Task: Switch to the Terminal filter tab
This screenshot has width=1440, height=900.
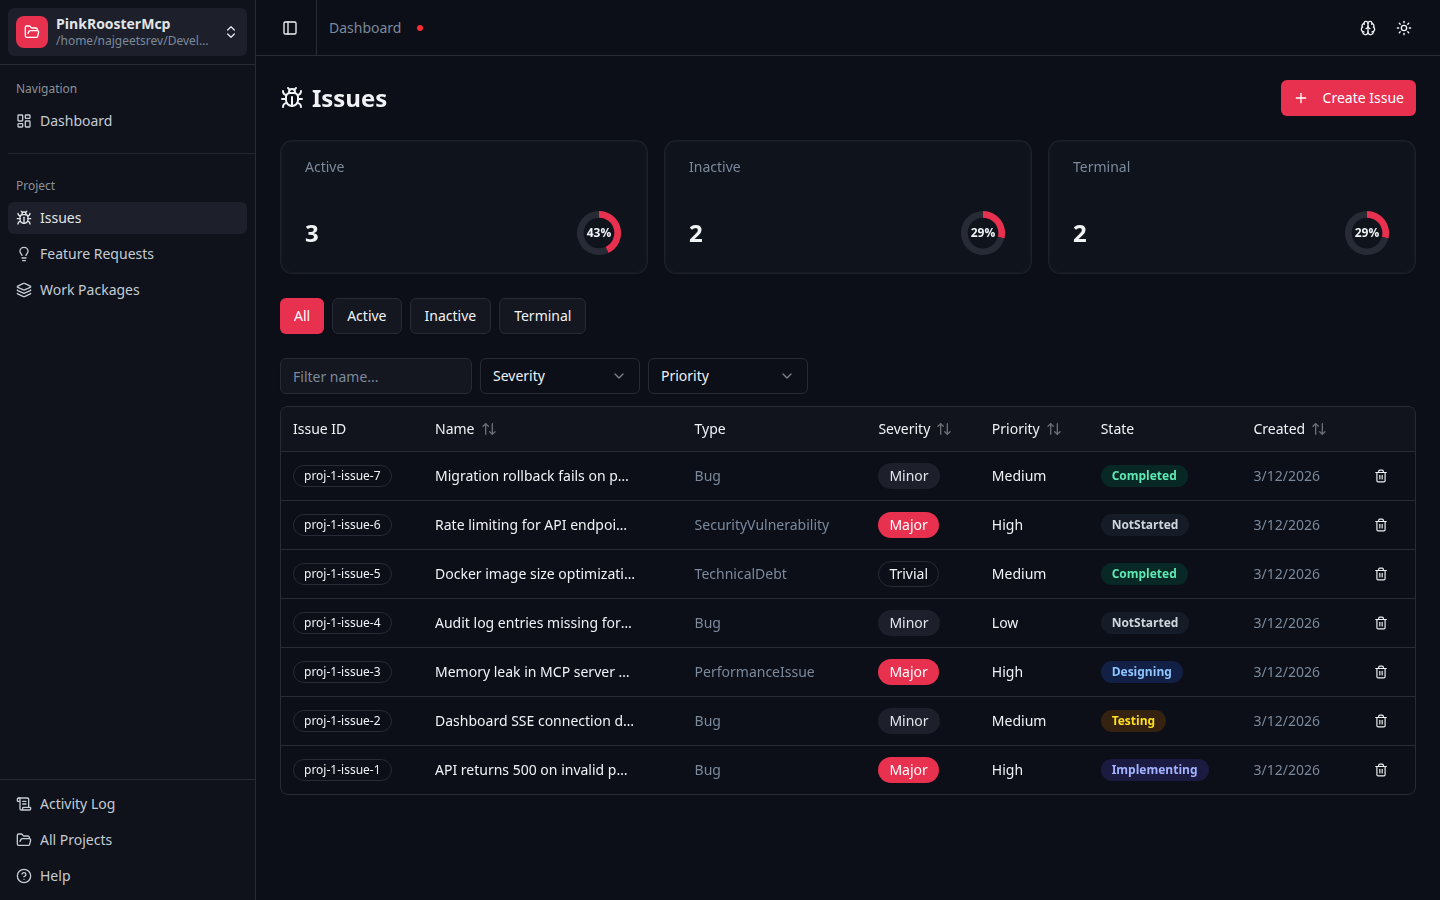Action: tap(543, 316)
